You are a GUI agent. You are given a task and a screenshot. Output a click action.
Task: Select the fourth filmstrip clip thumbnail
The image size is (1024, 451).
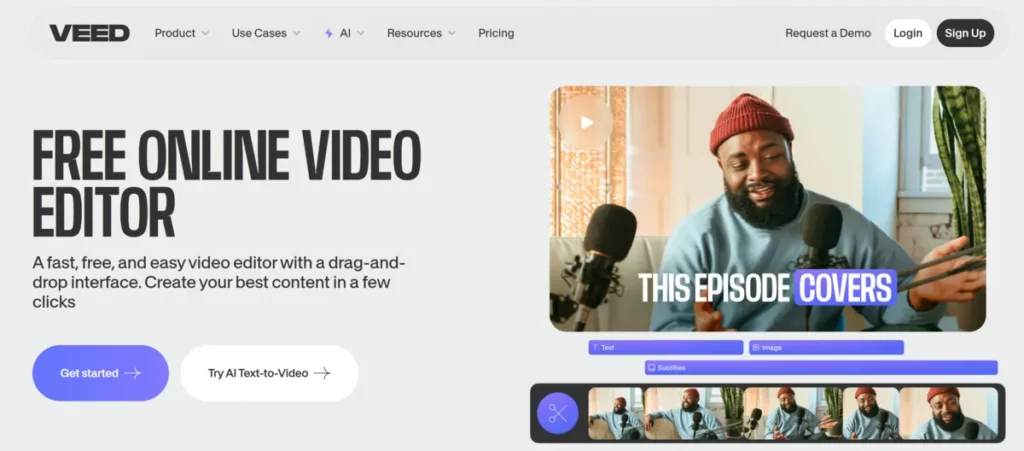[x=871, y=414]
